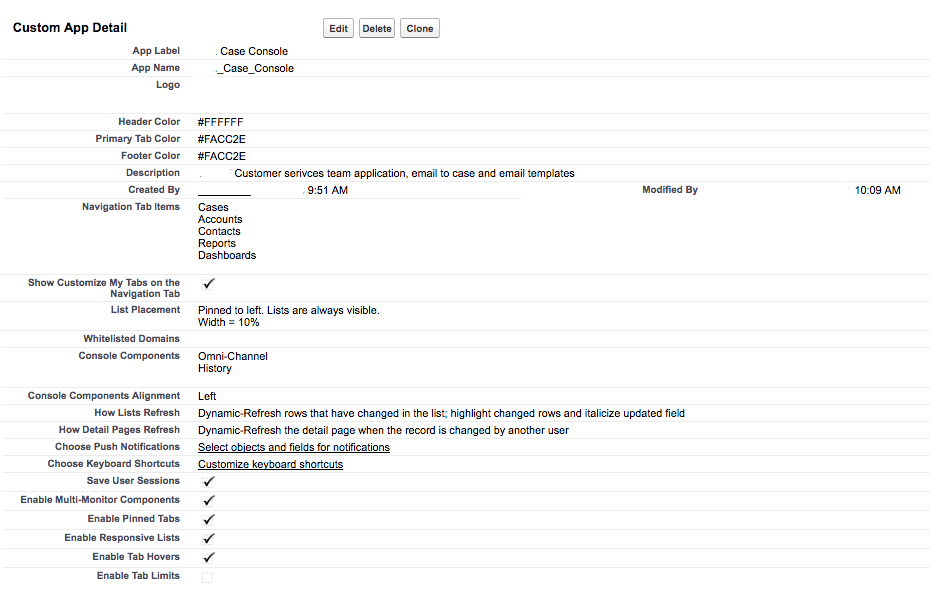Toggle Enable Multi-Monitor Components checkmark
This screenshot has height=613, width=930.
[x=208, y=500]
